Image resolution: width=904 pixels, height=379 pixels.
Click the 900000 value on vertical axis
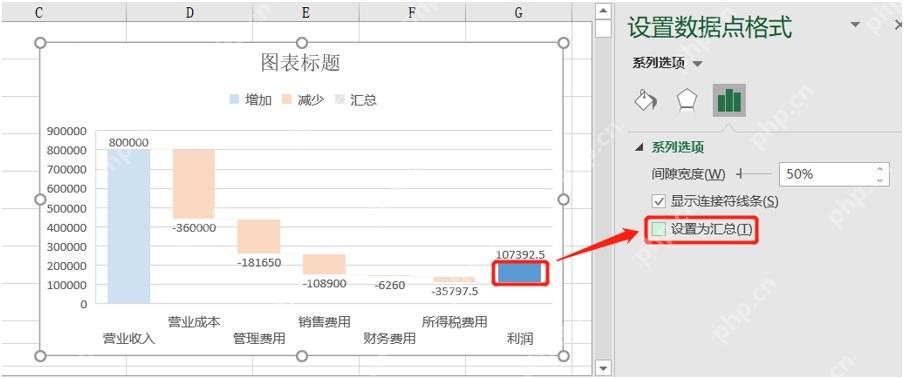66,131
